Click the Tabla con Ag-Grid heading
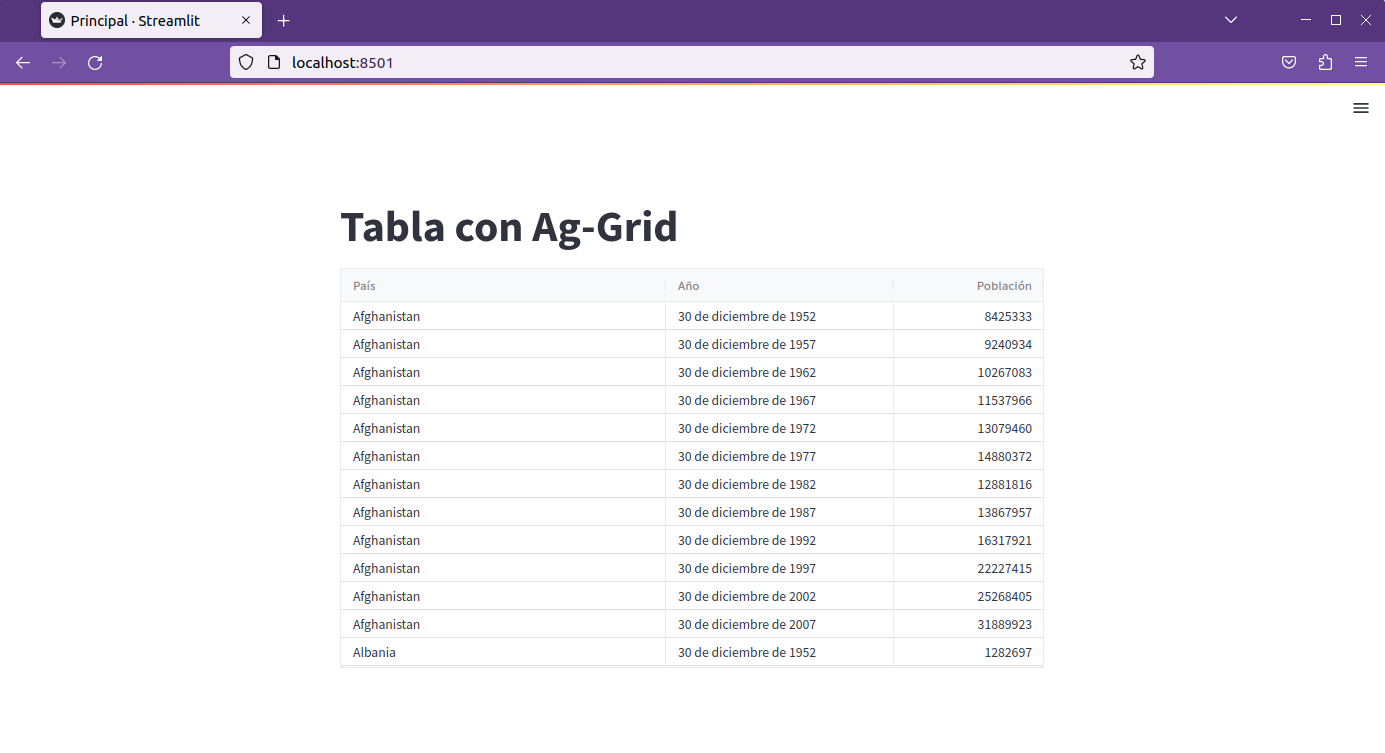Screen dimensions: 1385x753 tap(509, 227)
